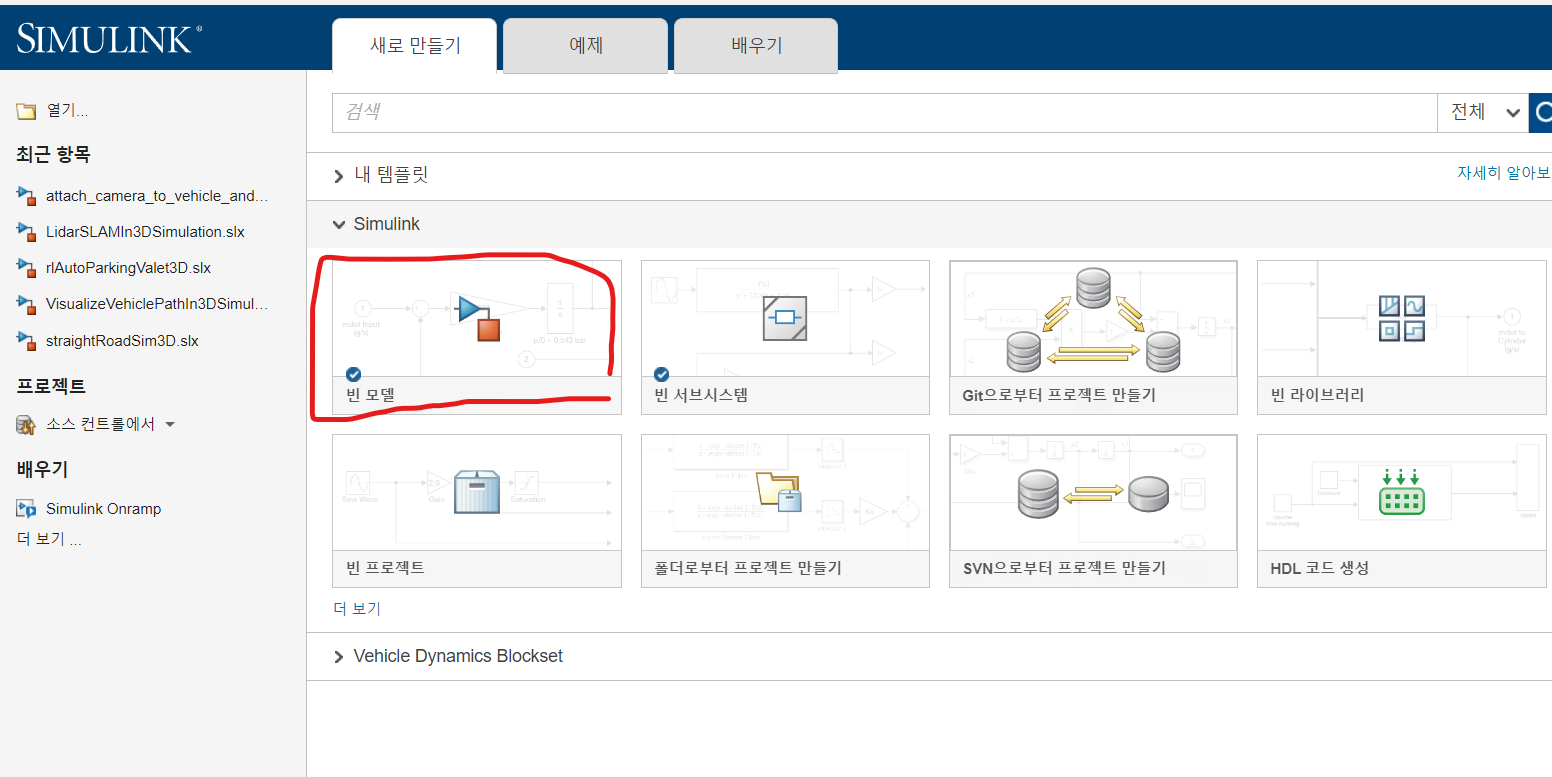Click the 프로젝트 heading

[51, 386]
